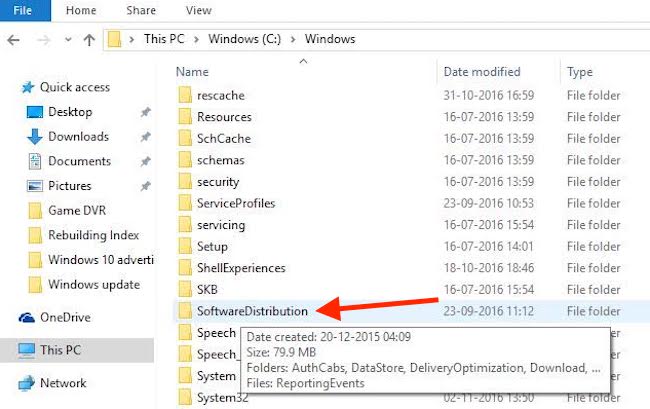The height and width of the screenshot is (409, 650).
Task: Open recent locations dropdown arrow
Action: (x=68, y=40)
